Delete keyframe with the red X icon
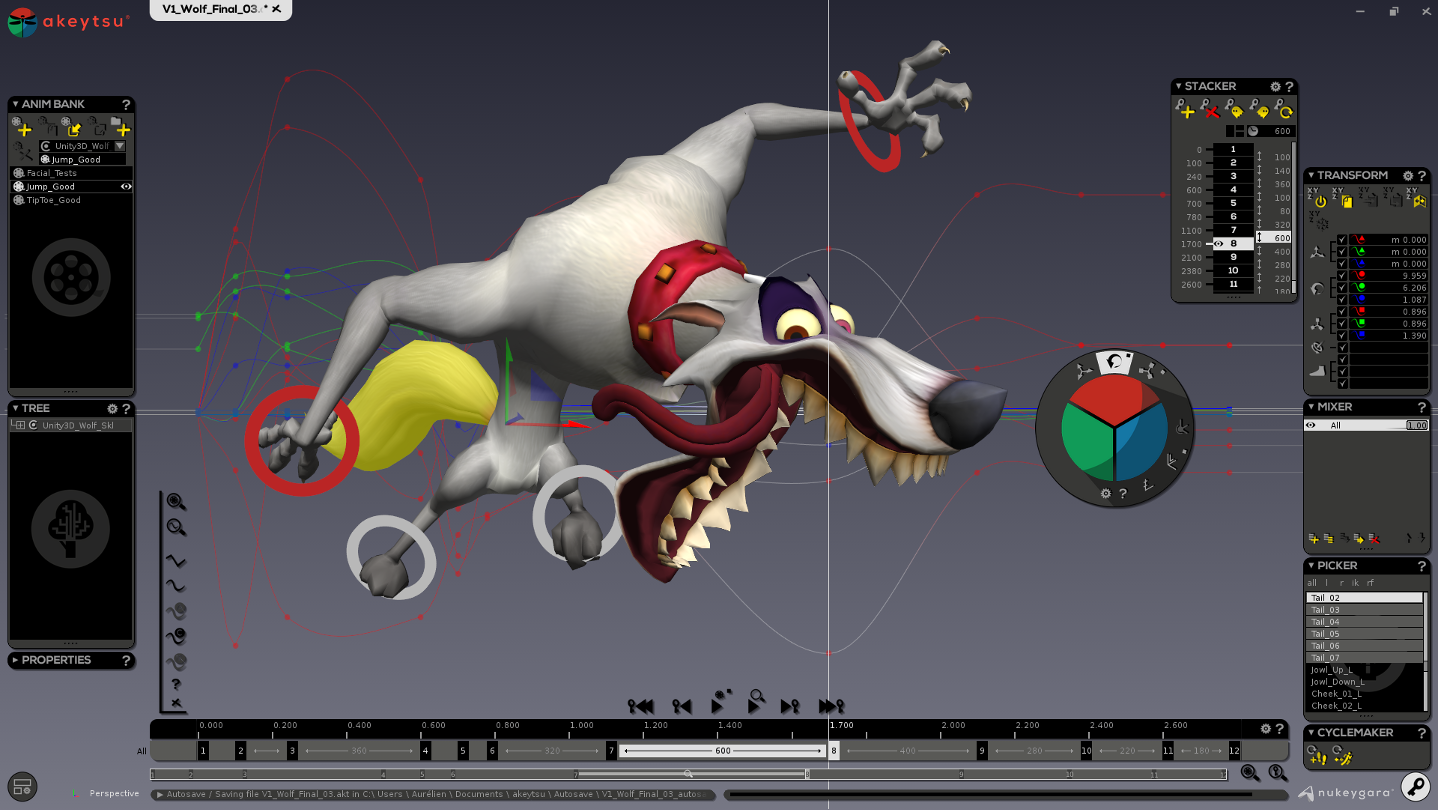Image resolution: width=1438 pixels, height=810 pixels. [x=1210, y=109]
